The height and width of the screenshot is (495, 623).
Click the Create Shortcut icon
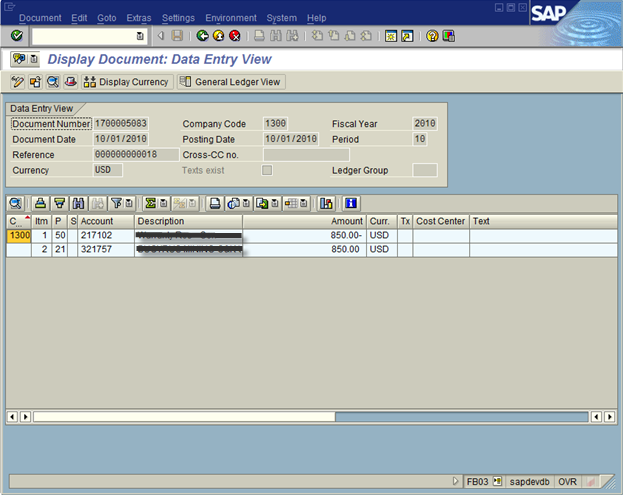(x=407, y=36)
